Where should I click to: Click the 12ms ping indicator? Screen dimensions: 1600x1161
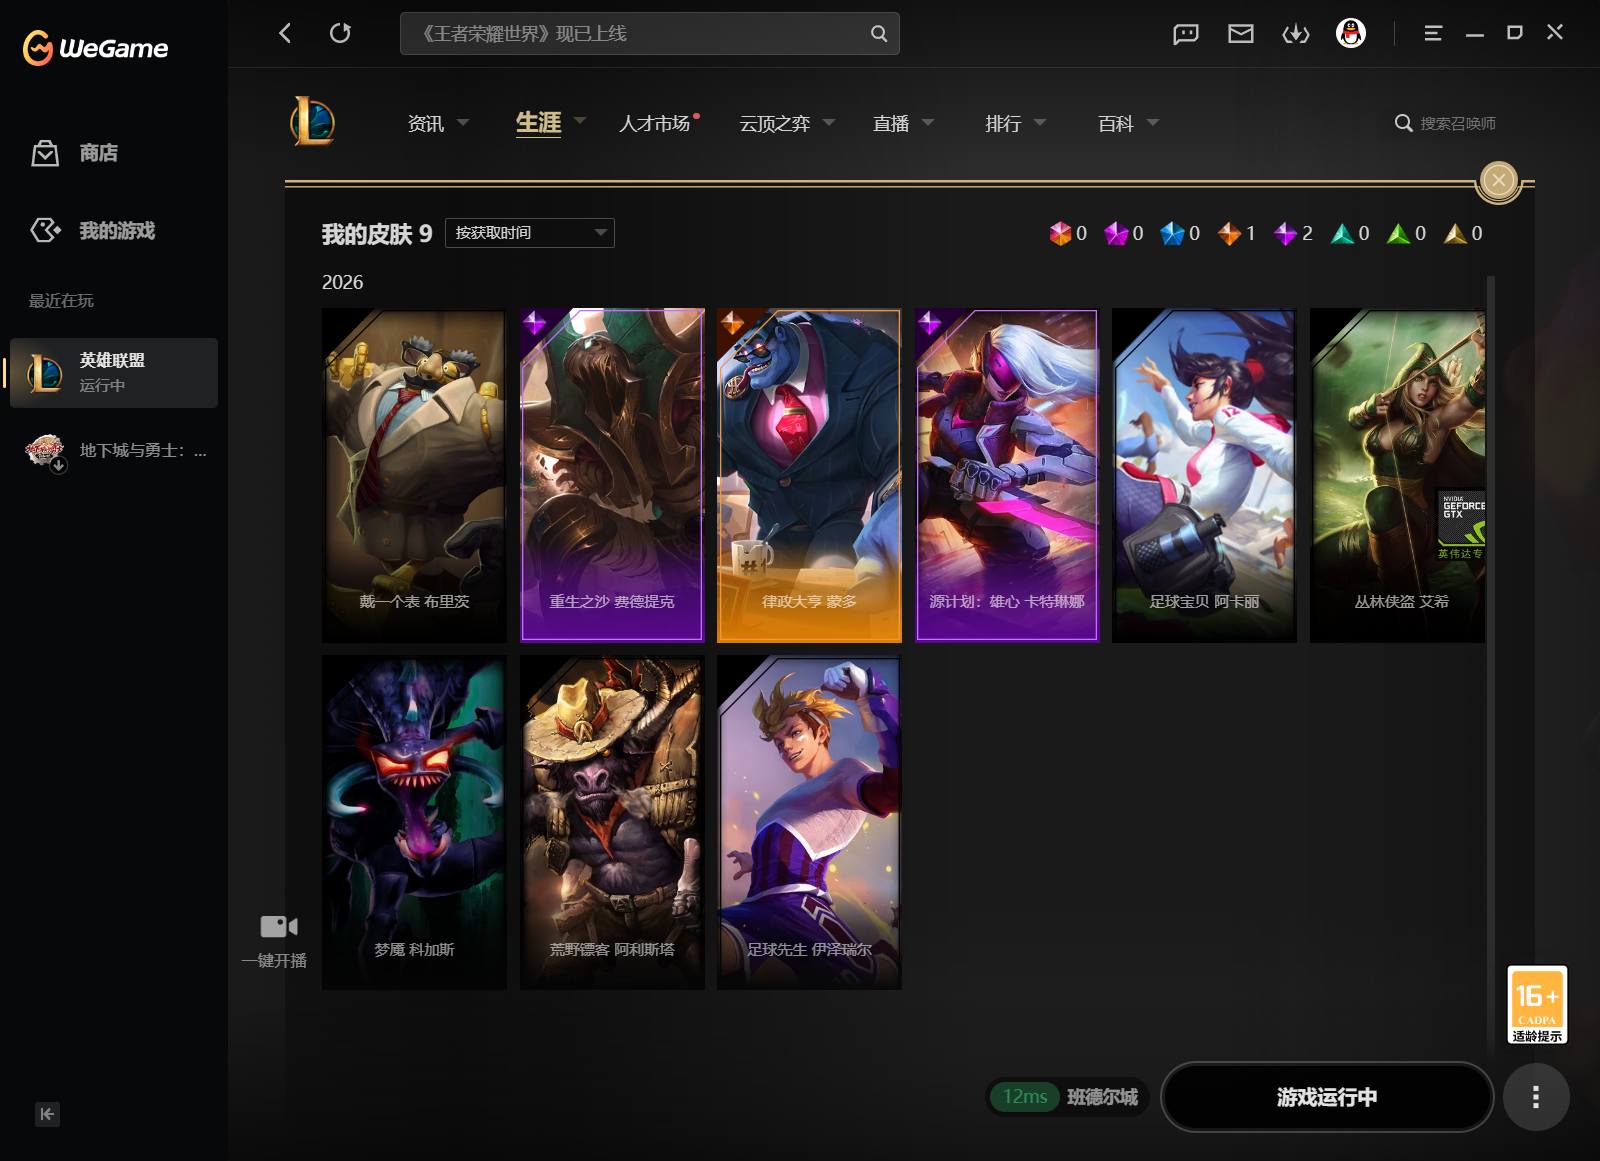(x=1025, y=1097)
